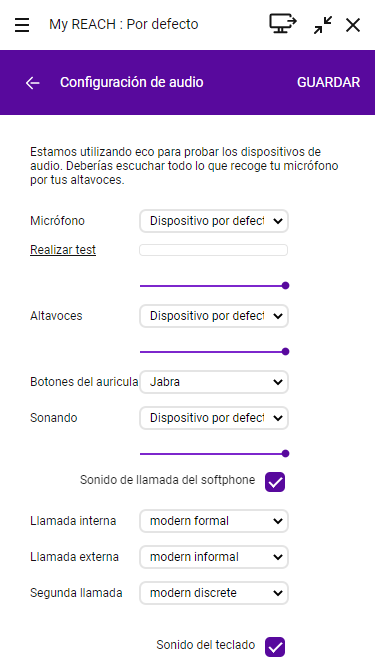This screenshot has width=375, height=667.
Task: Click the microphone test level bar
Action: click(x=213, y=250)
